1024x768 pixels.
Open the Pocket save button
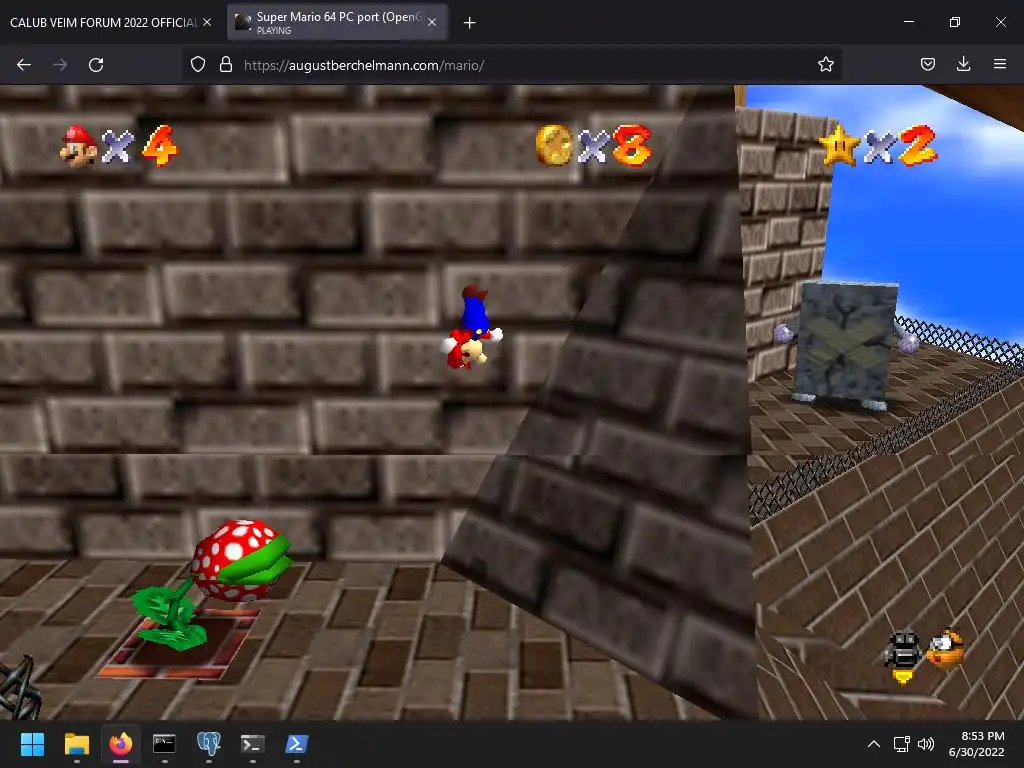point(927,65)
